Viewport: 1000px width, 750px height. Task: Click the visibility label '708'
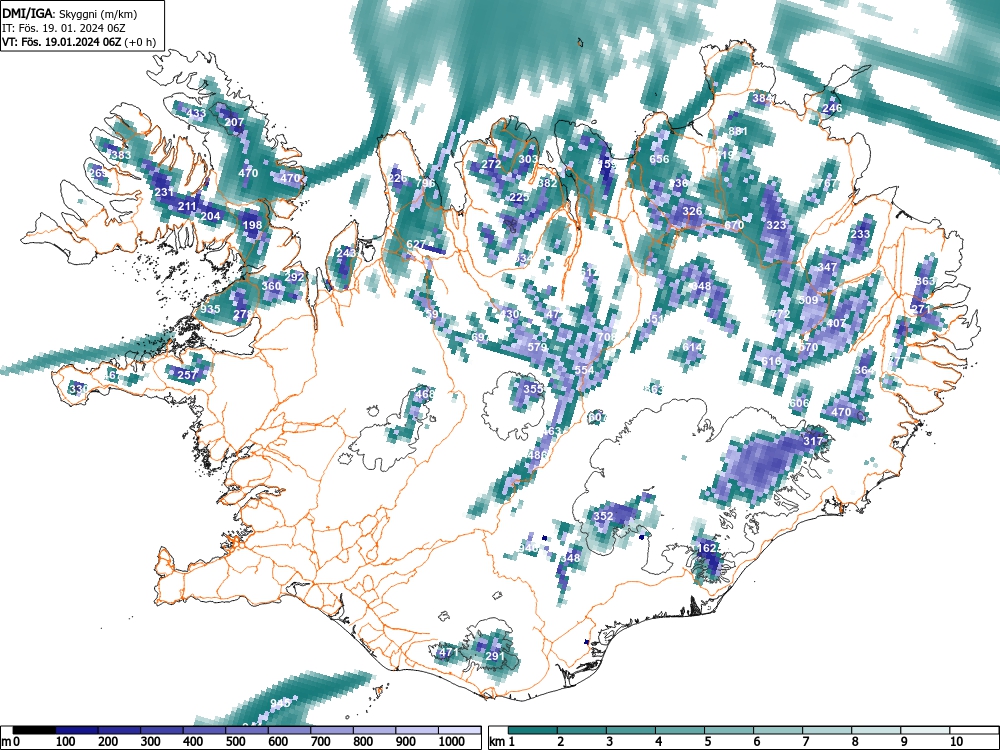(x=607, y=337)
